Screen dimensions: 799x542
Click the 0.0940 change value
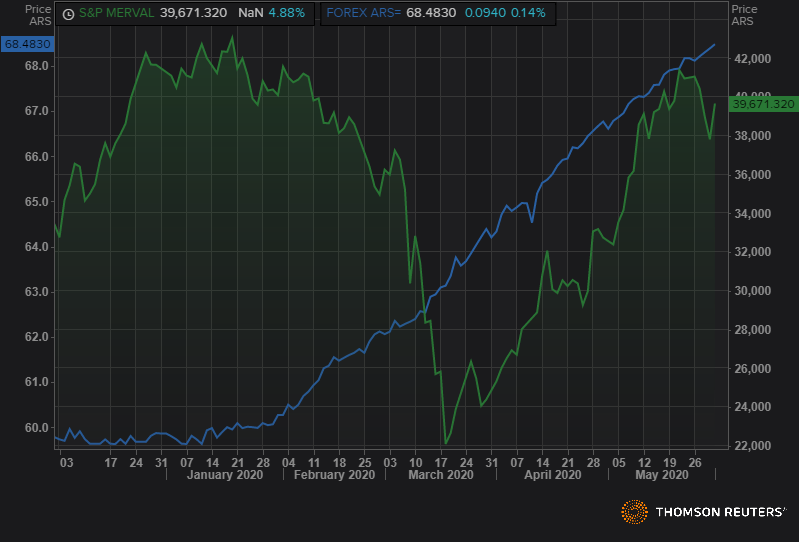pos(485,13)
